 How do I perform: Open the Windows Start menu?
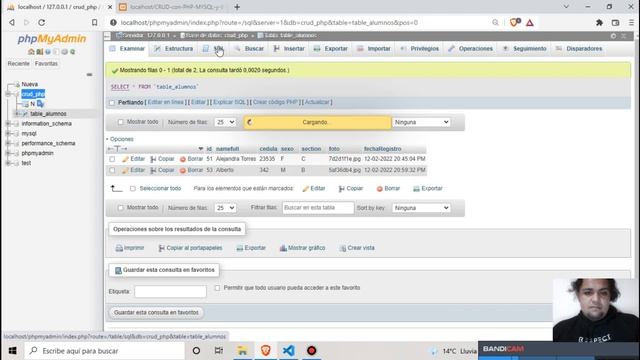(x=12, y=351)
